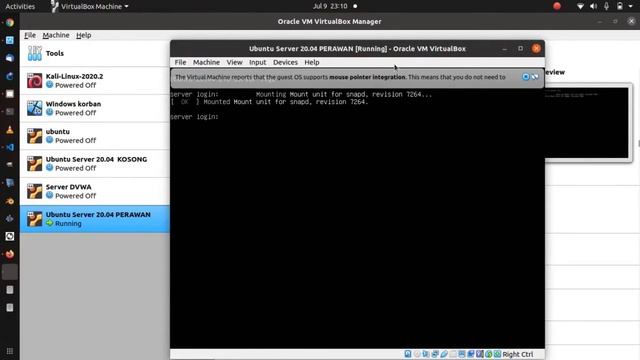Select the Kali-Linux-2020.2 machine
This screenshot has height=360, width=640.
tap(95, 80)
